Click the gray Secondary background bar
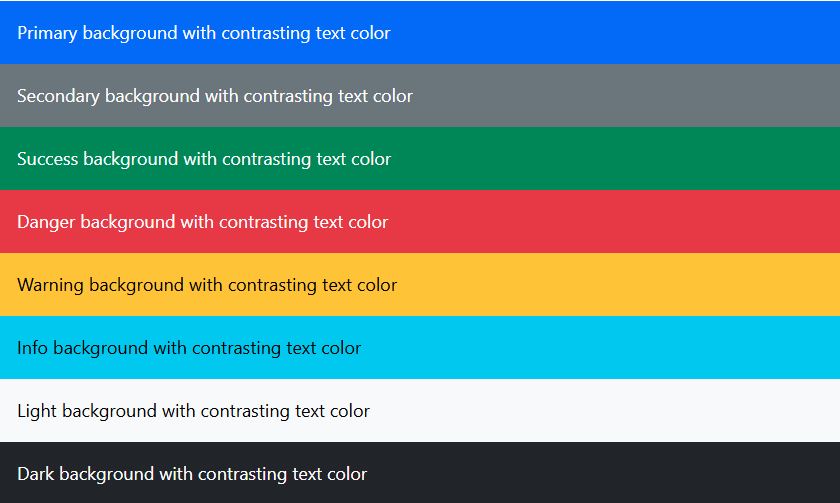Viewport: 840px width, 503px height. coord(420,95)
